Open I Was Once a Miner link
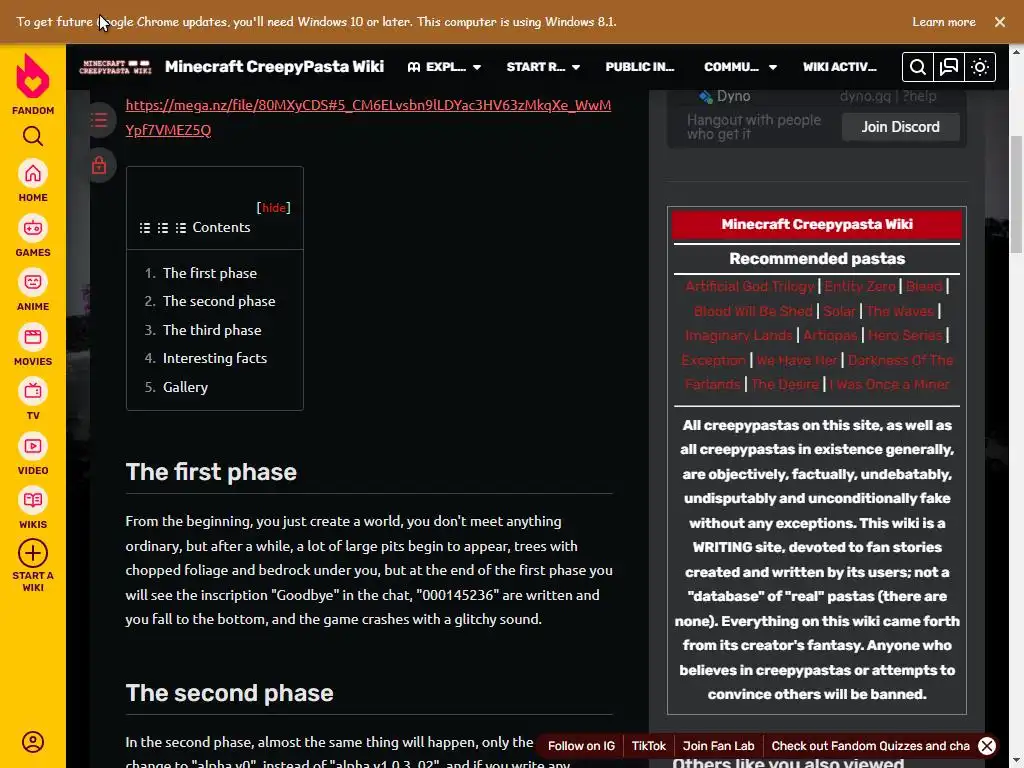1024x768 pixels. (x=889, y=384)
